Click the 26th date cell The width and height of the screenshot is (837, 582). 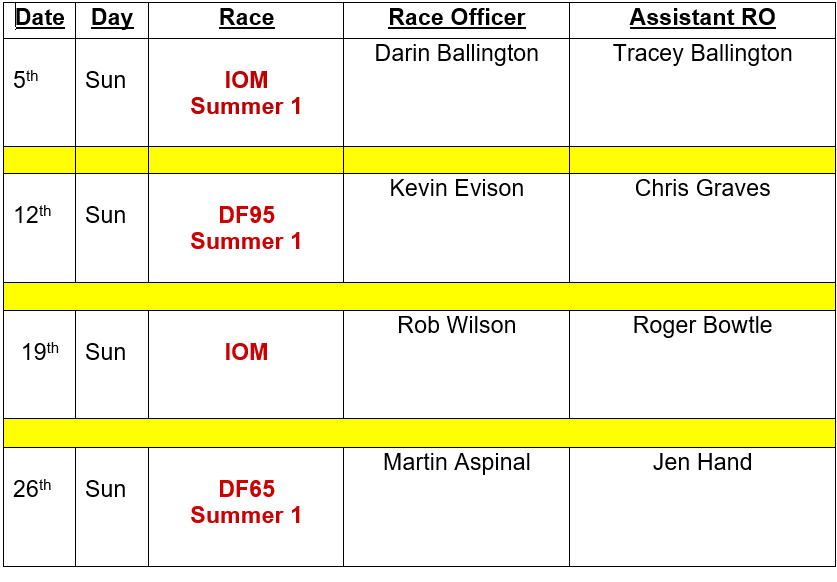click(x=32, y=489)
